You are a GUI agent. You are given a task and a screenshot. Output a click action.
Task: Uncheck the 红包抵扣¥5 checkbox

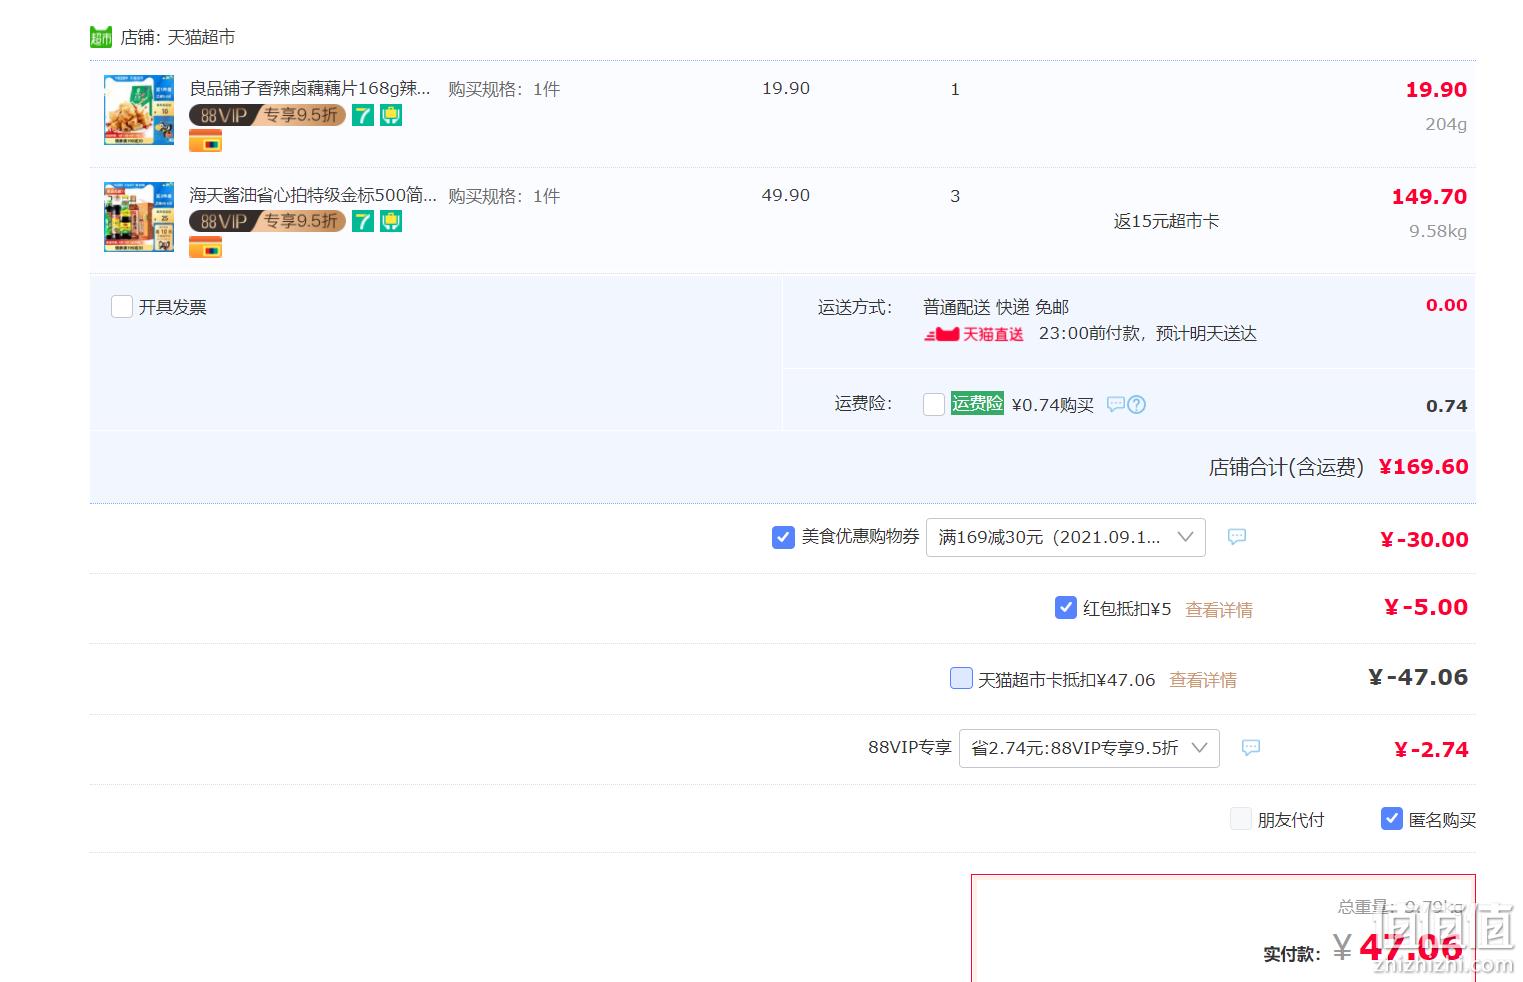(1066, 607)
